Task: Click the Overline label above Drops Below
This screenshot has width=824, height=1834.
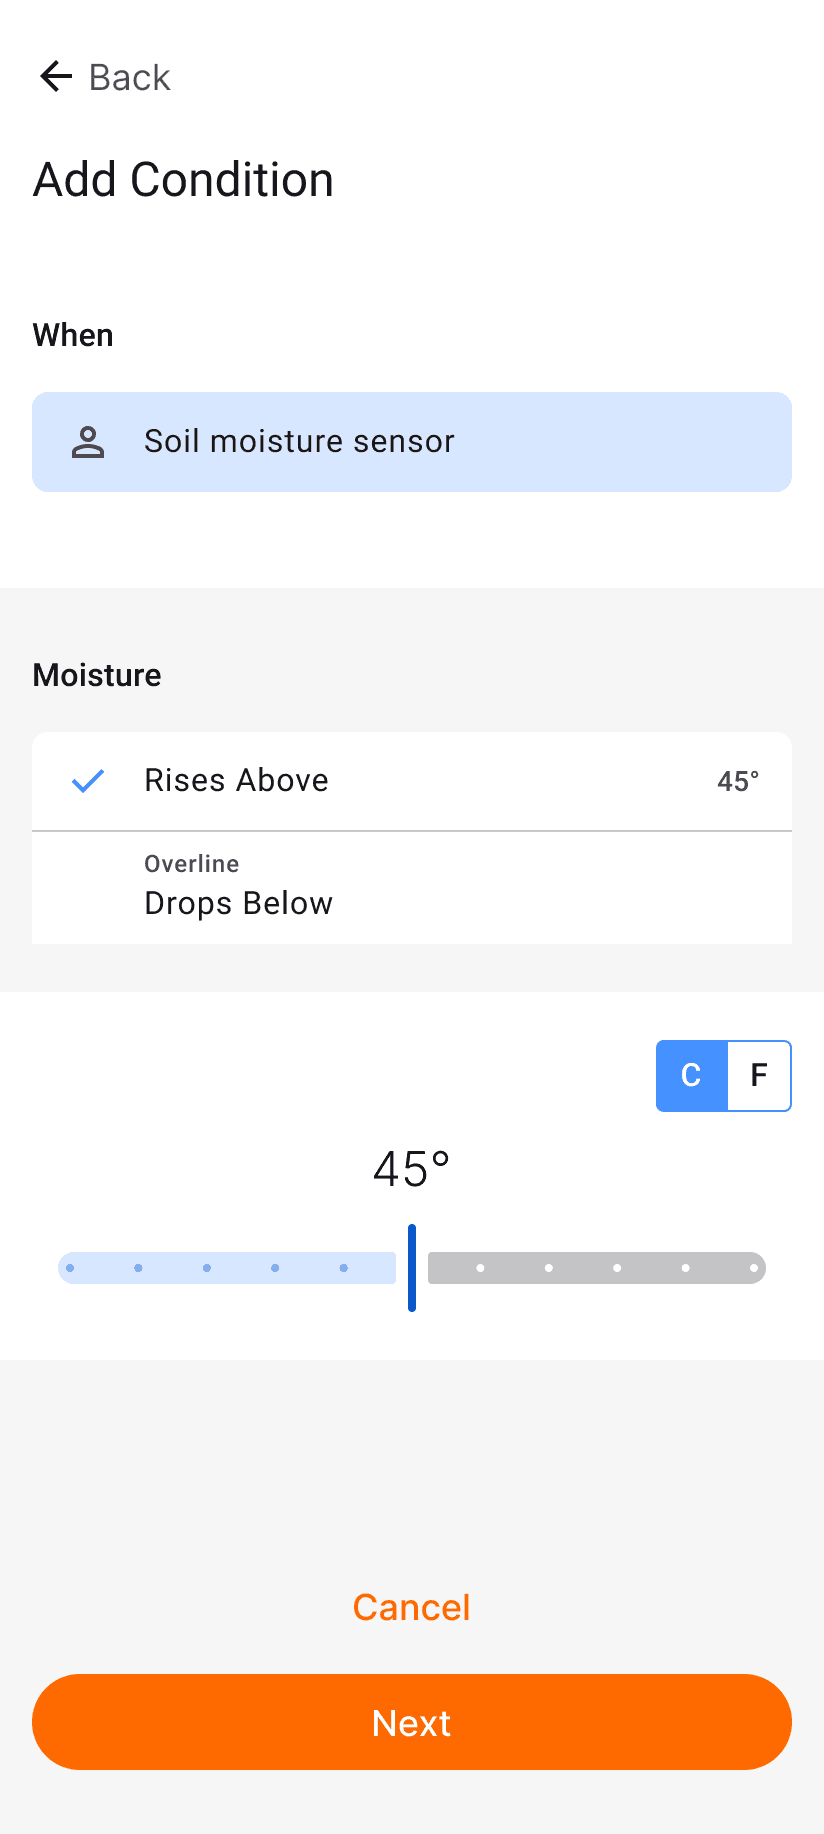Action: click(192, 864)
